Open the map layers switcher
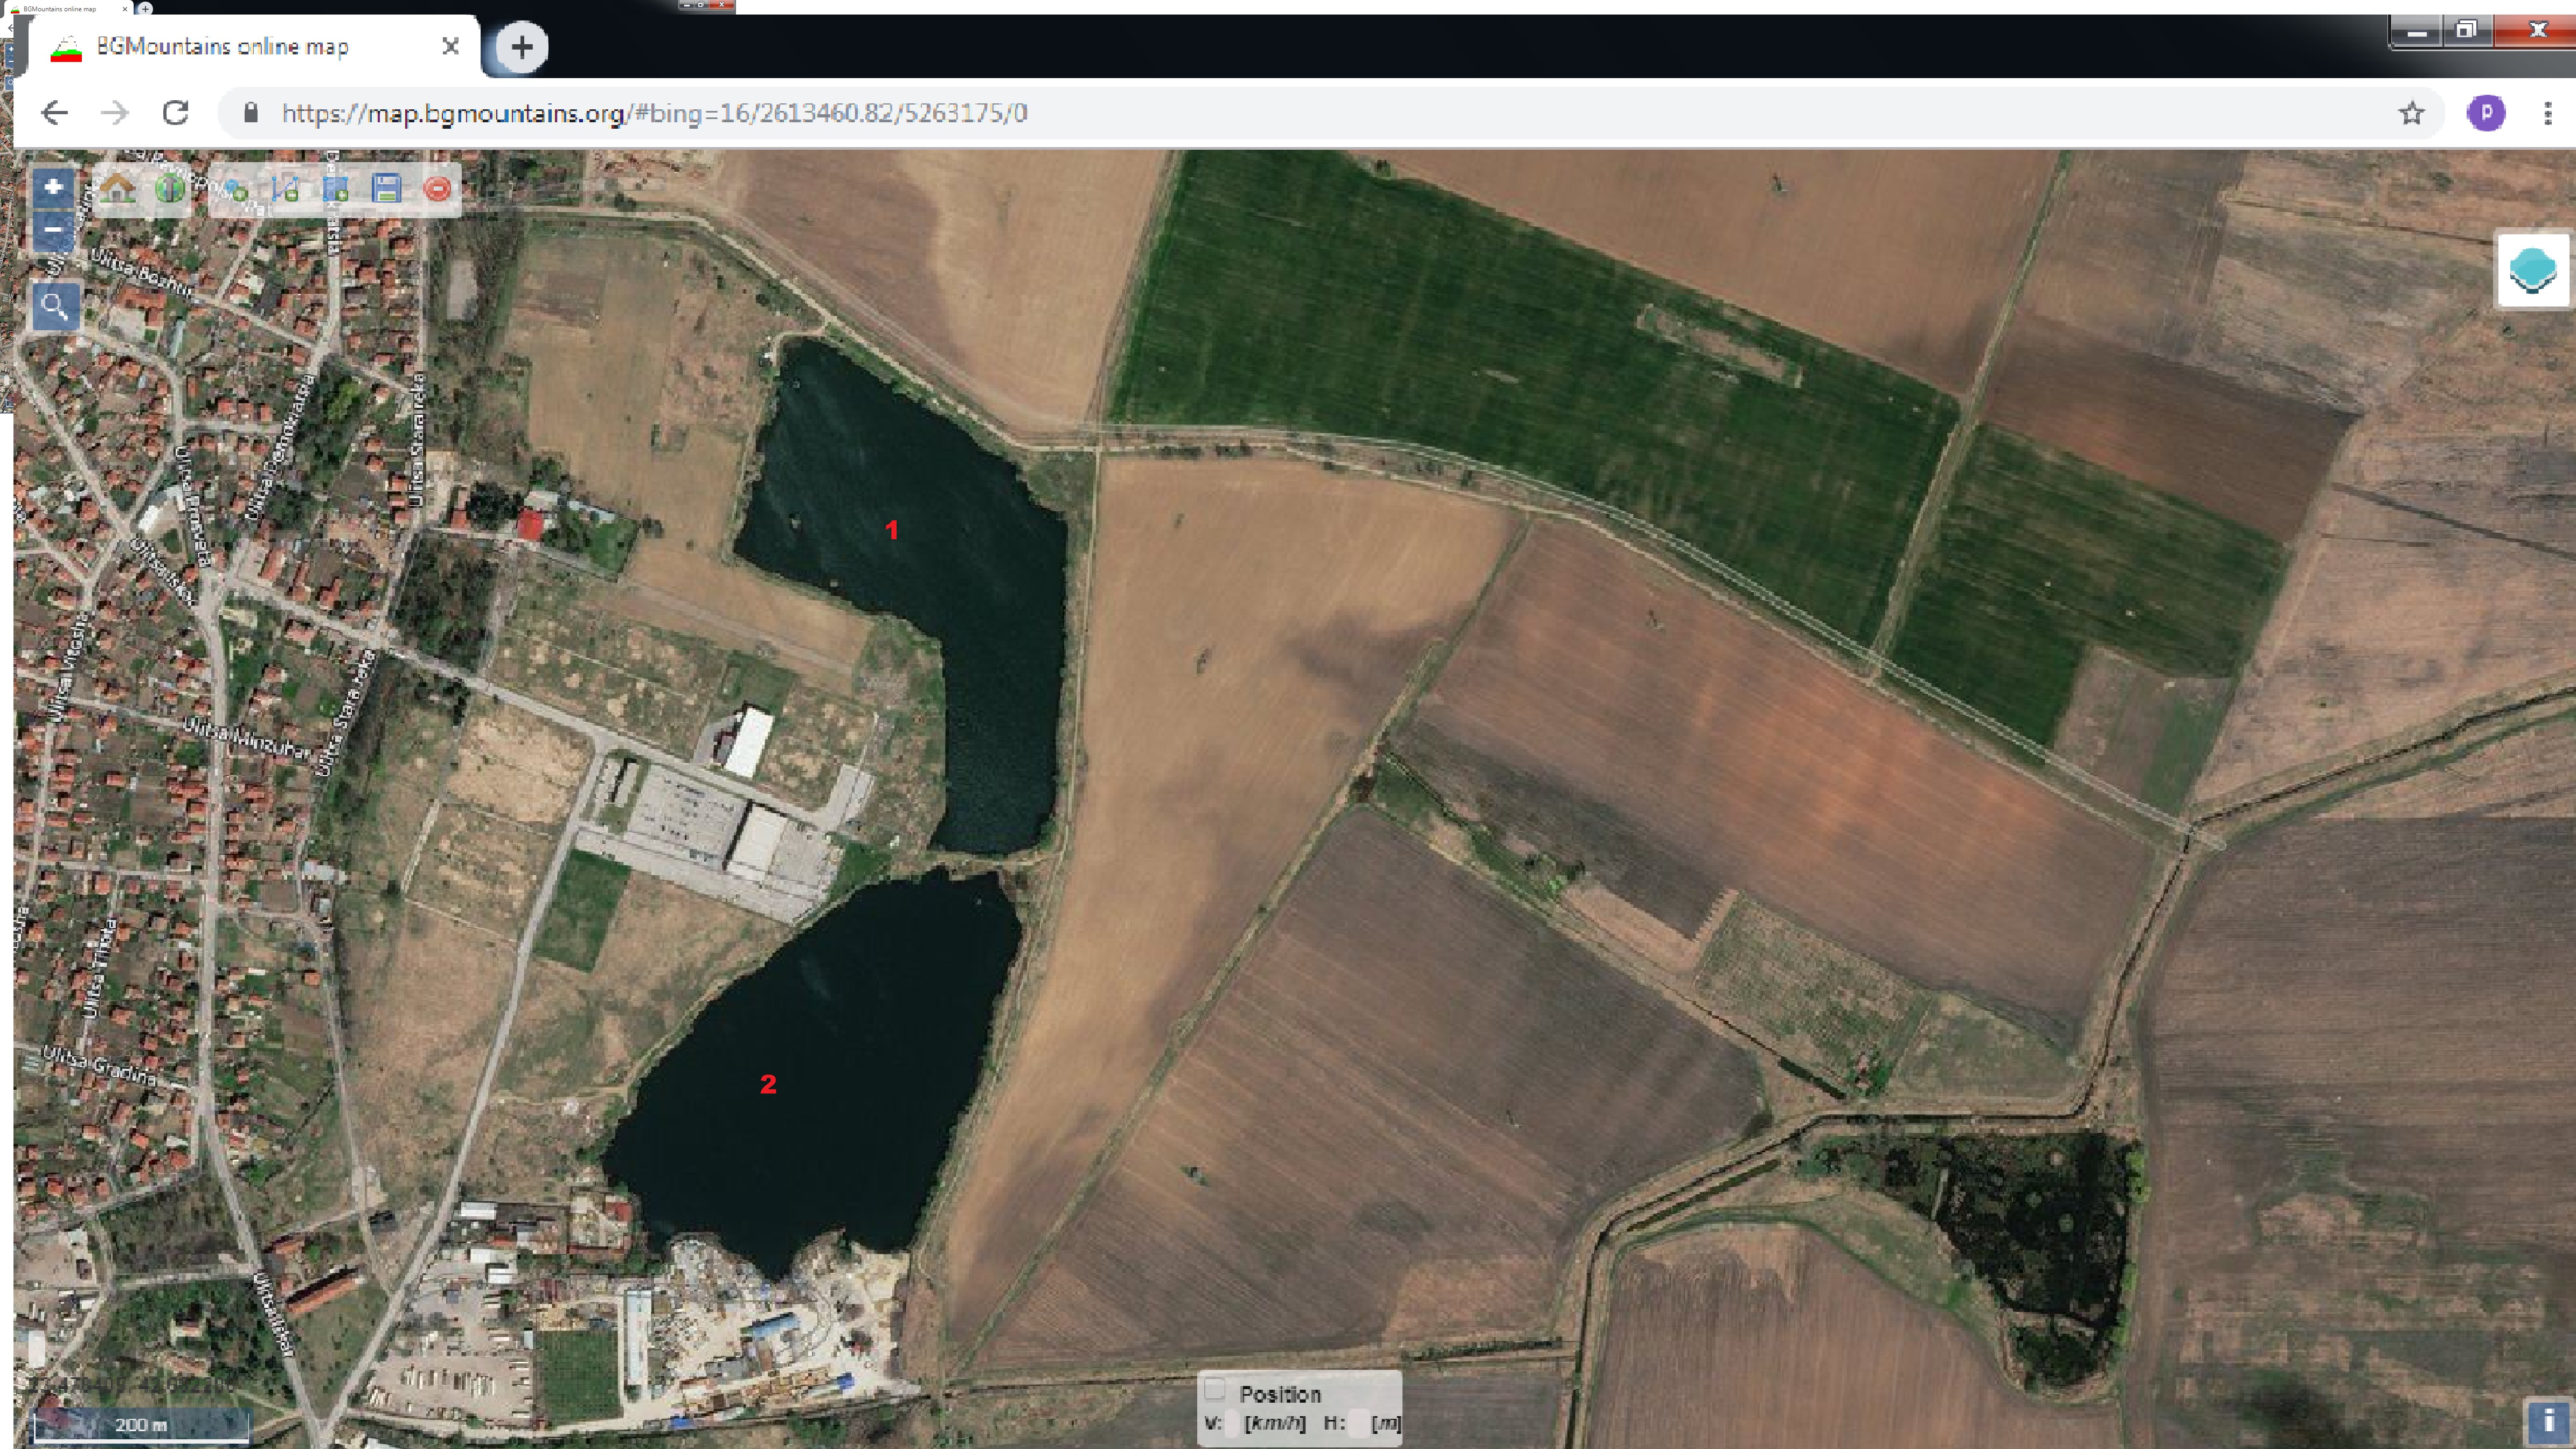The width and height of the screenshot is (2576, 1449). point(2532,270)
